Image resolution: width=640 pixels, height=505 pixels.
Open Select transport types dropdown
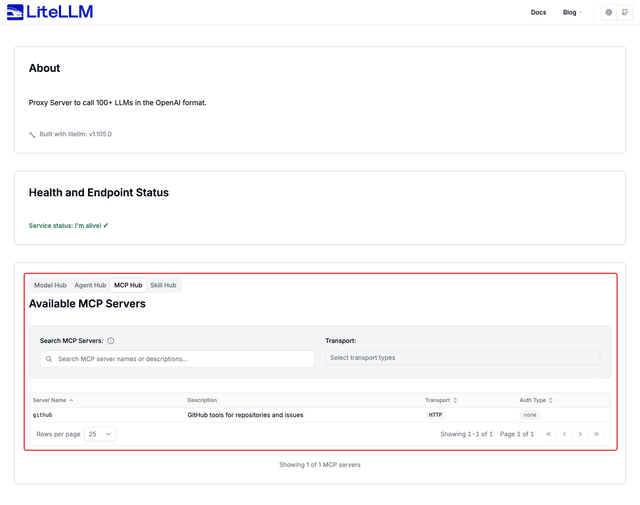(x=462, y=358)
